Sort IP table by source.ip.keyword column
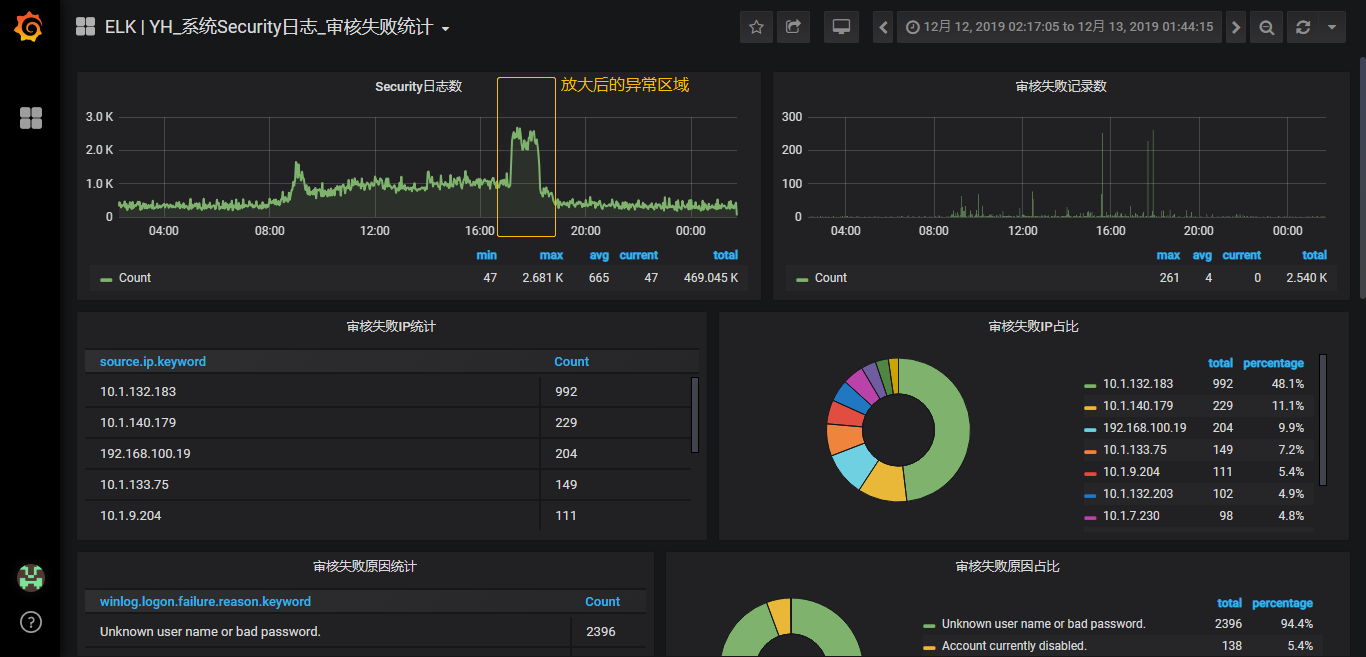The height and width of the screenshot is (657, 1366). click(x=153, y=362)
